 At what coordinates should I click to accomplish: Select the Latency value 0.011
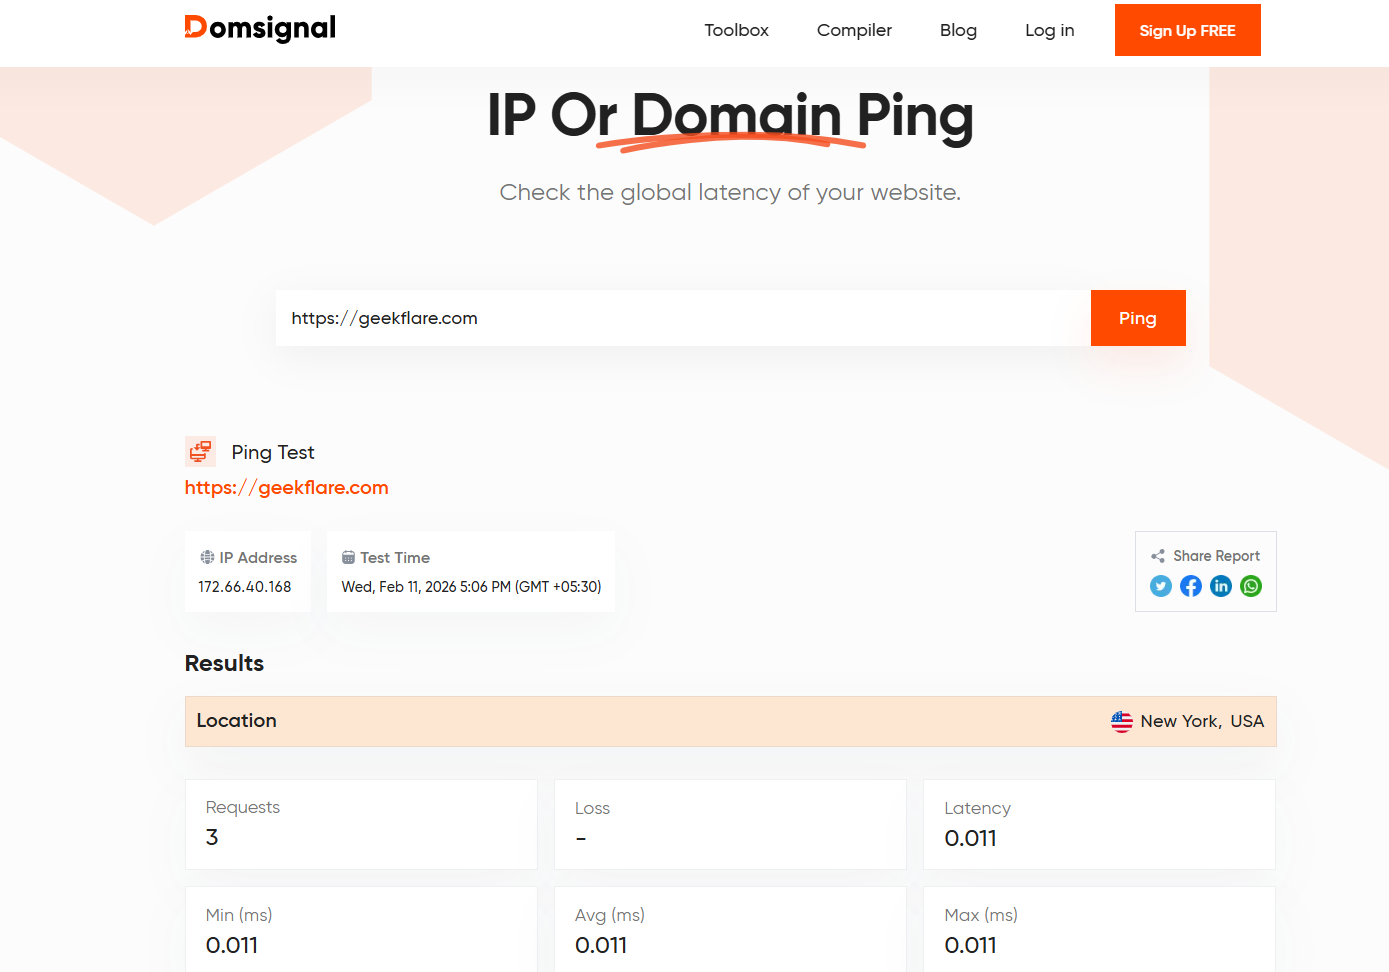tap(970, 838)
